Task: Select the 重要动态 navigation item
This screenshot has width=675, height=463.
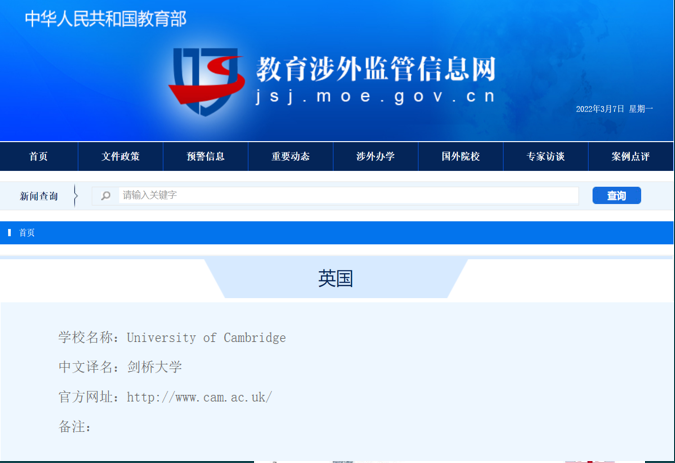Action: click(290, 157)
